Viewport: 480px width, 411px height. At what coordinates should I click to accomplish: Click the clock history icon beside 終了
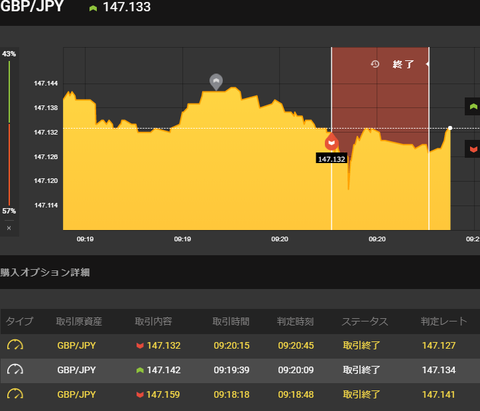coord(375,64)
